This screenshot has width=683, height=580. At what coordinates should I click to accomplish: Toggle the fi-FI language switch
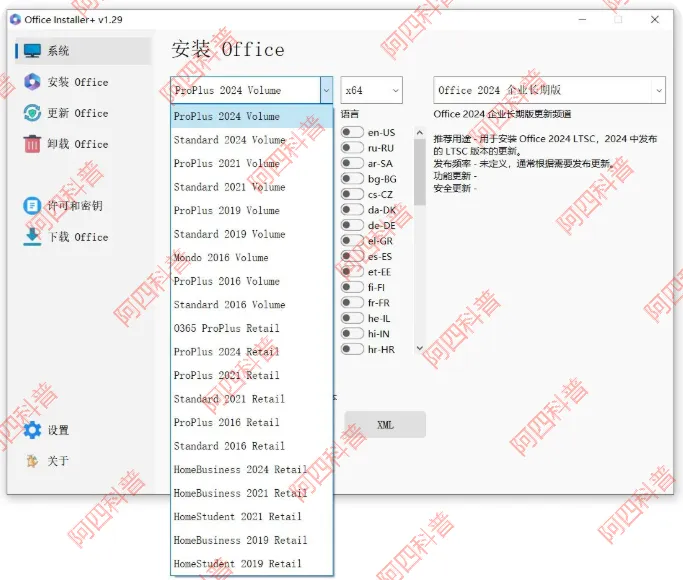tap(352, 287)
